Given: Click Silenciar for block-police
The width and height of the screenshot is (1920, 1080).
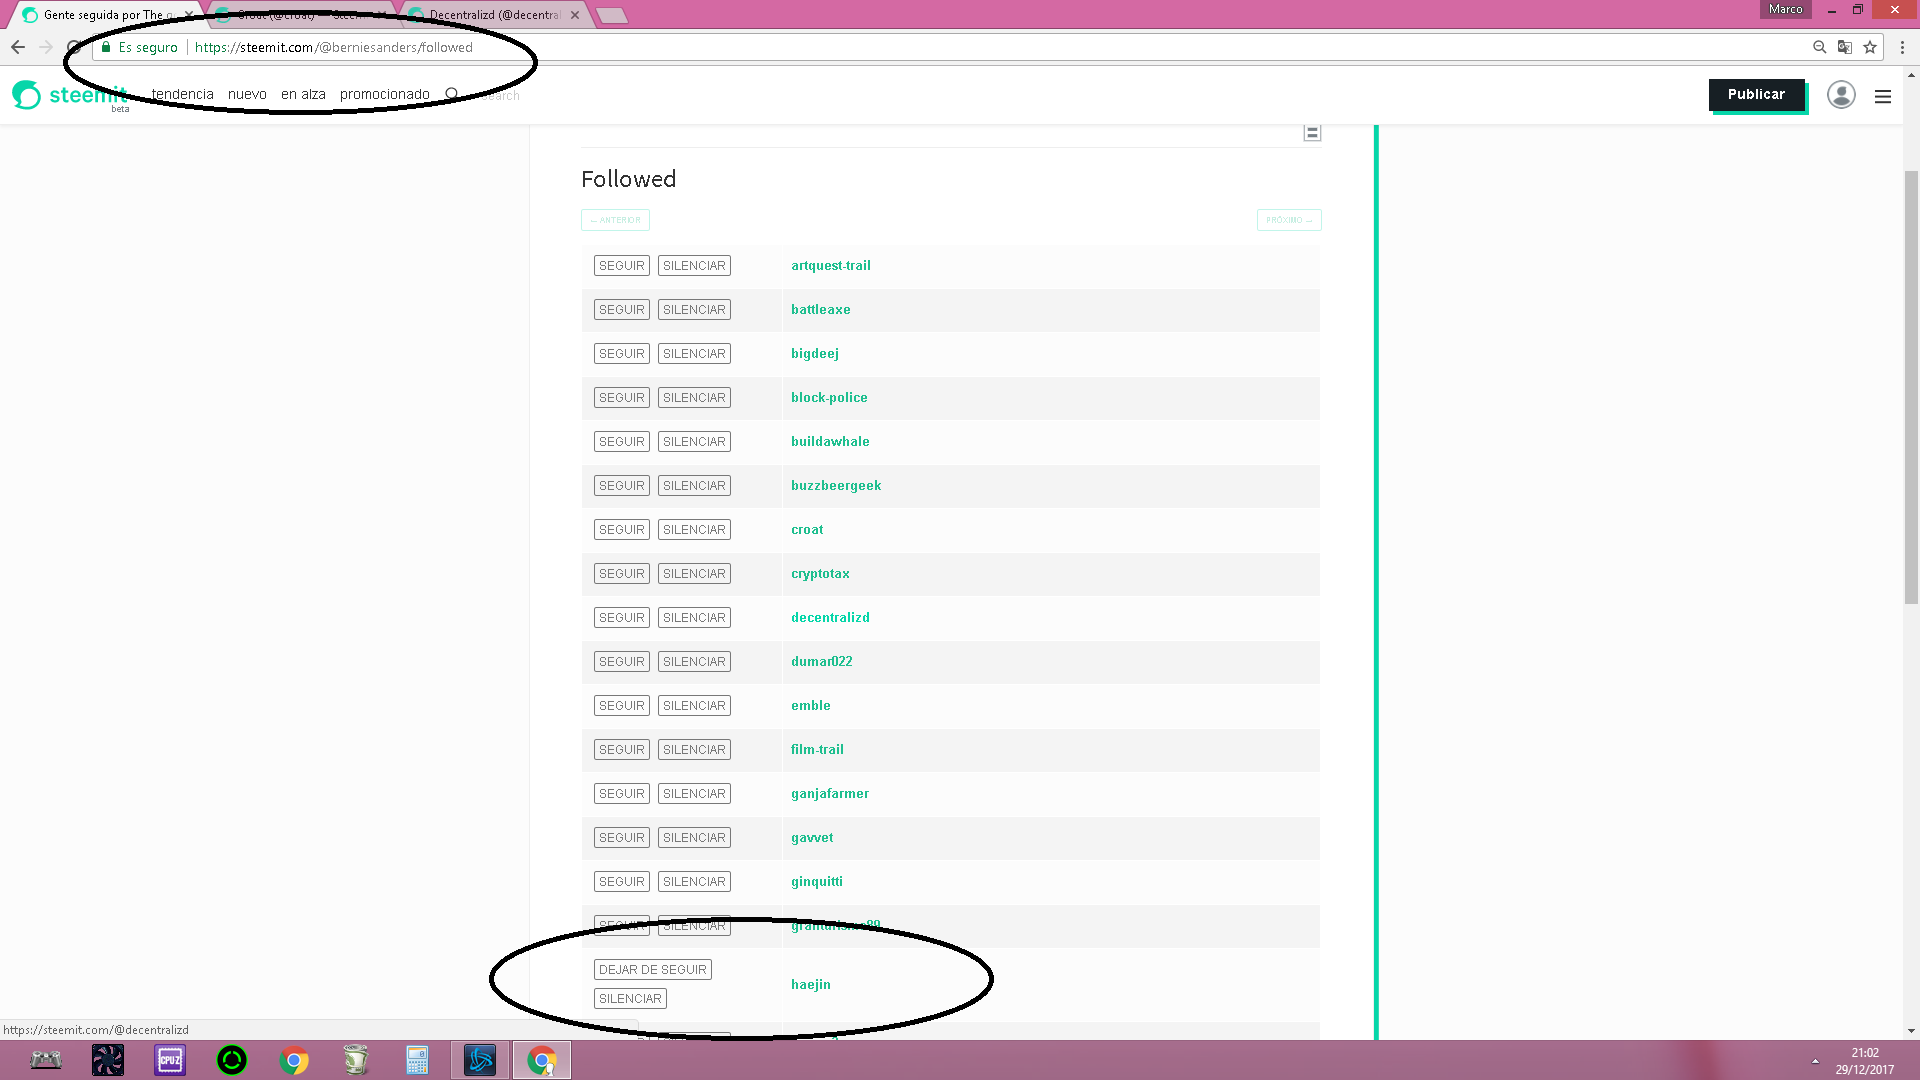Looking at the screenshot, I should [694, 398].
